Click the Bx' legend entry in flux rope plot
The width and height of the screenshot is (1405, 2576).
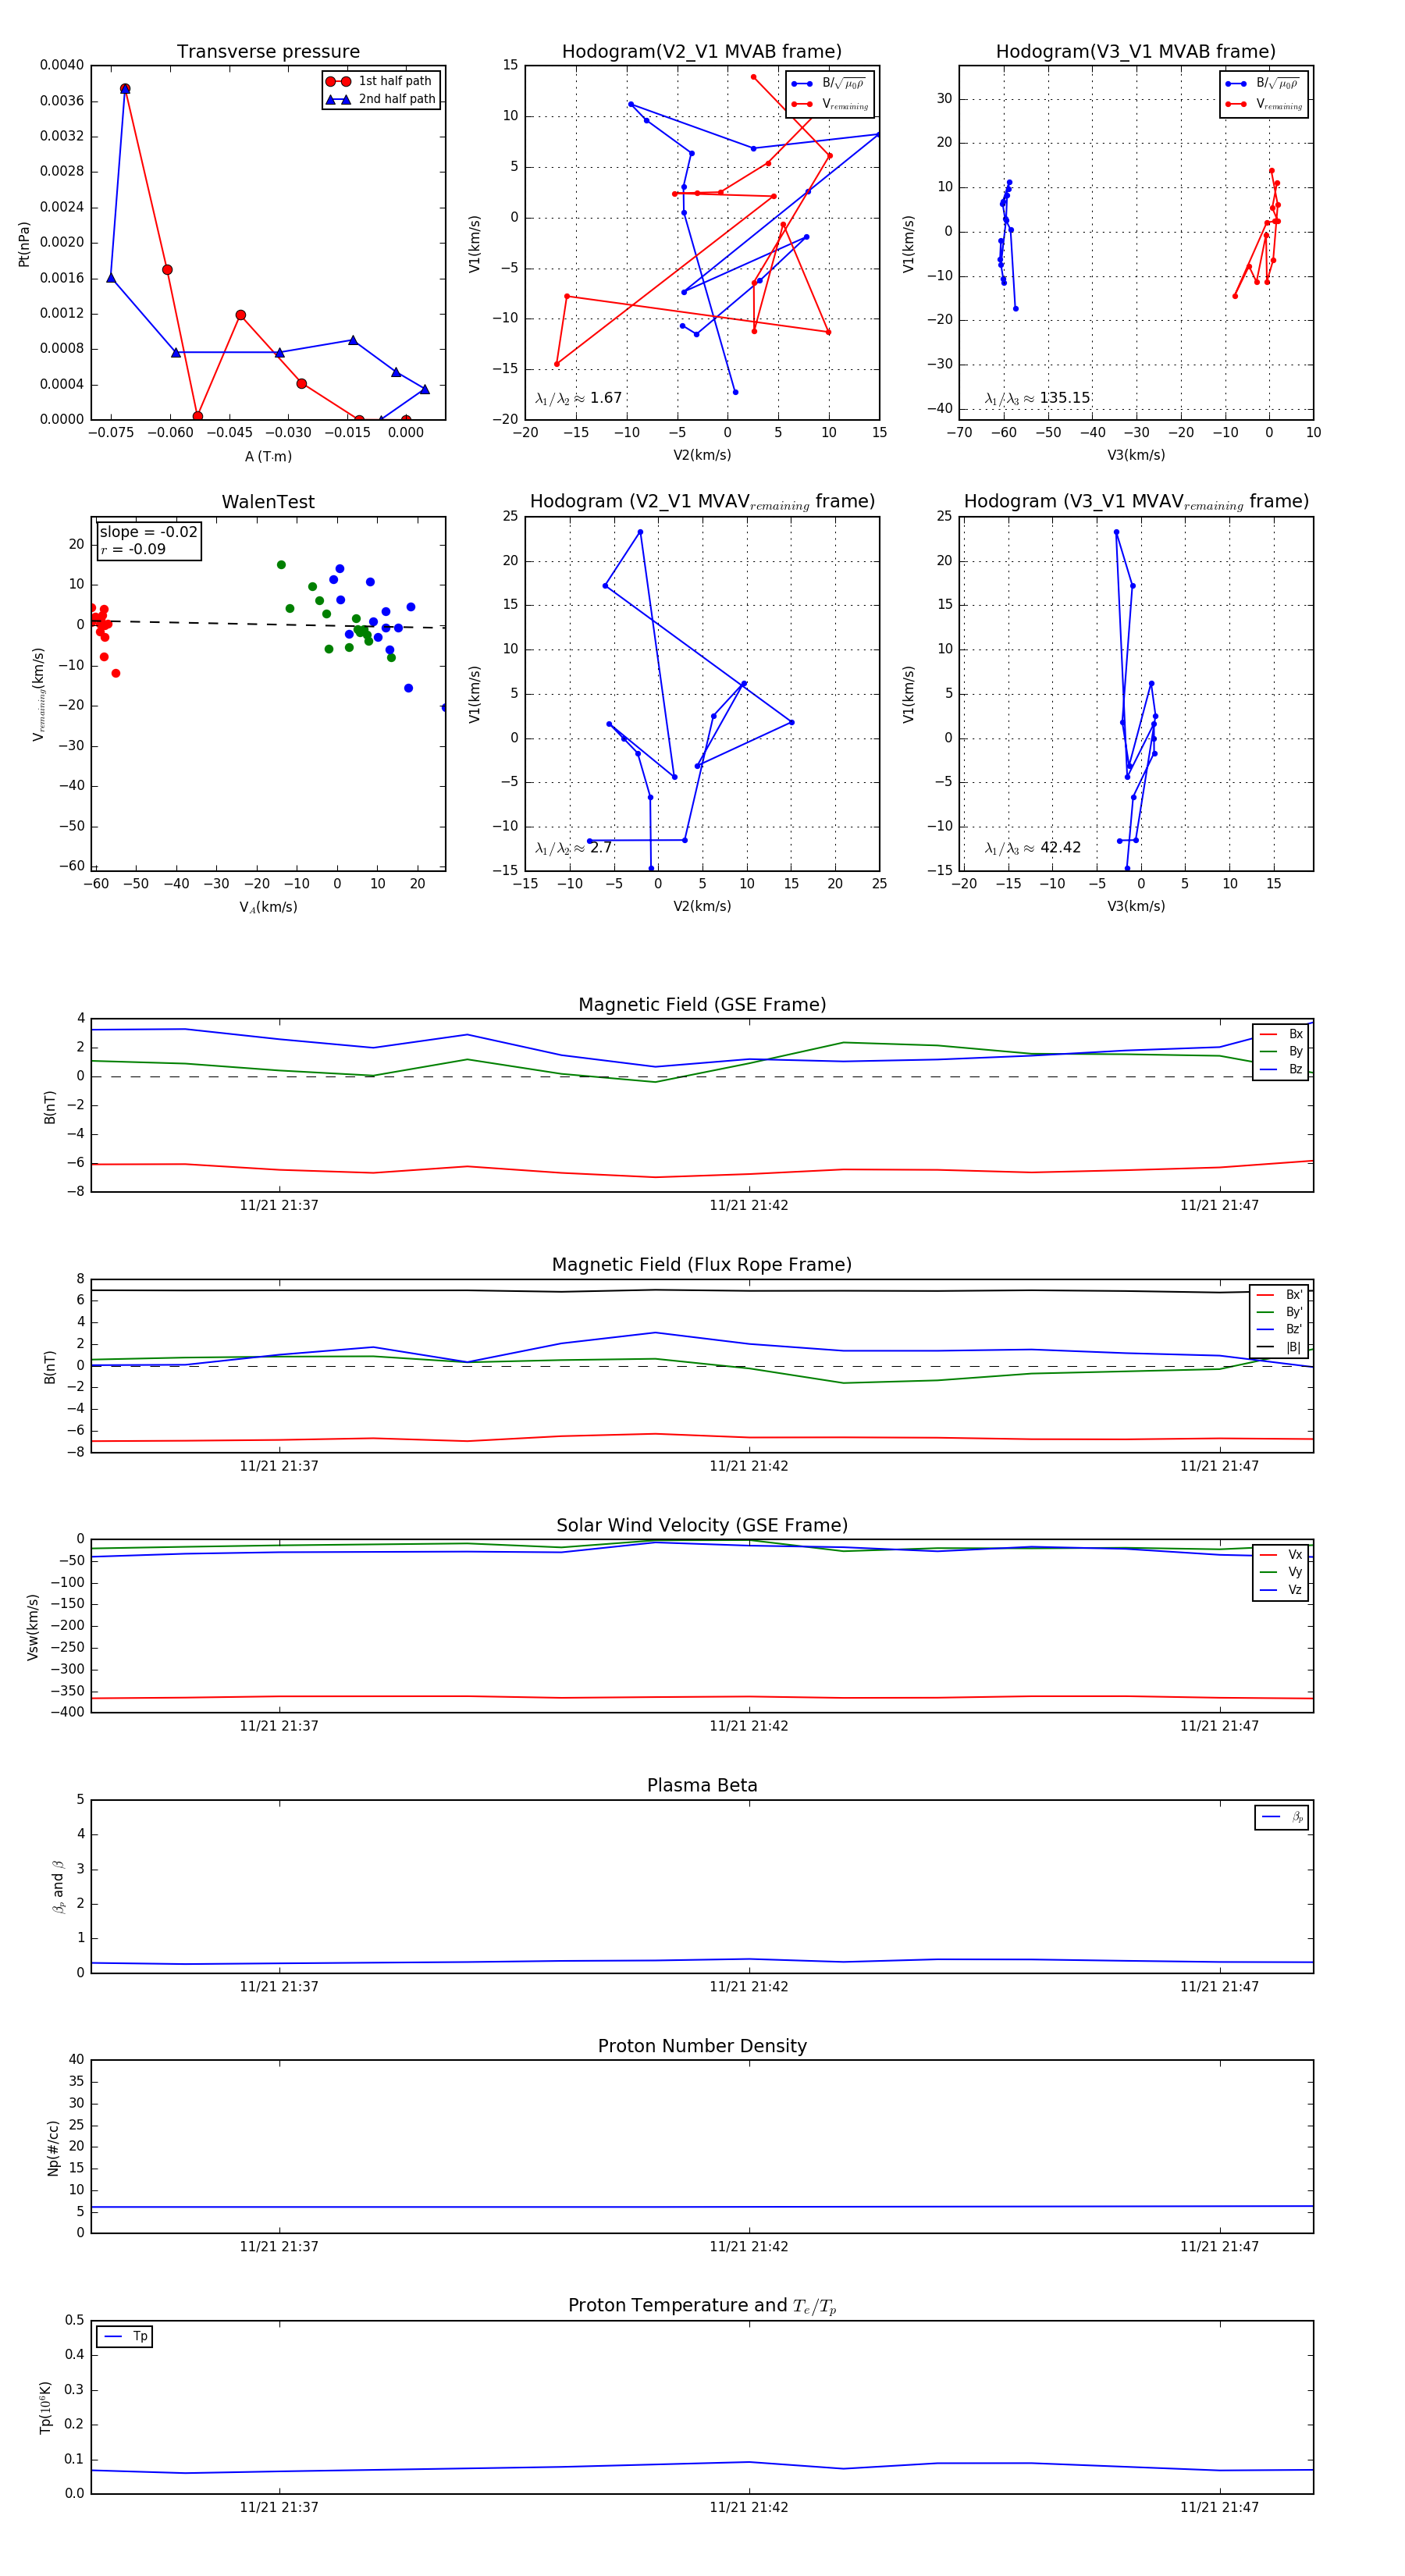[x=1279, y=1294]
